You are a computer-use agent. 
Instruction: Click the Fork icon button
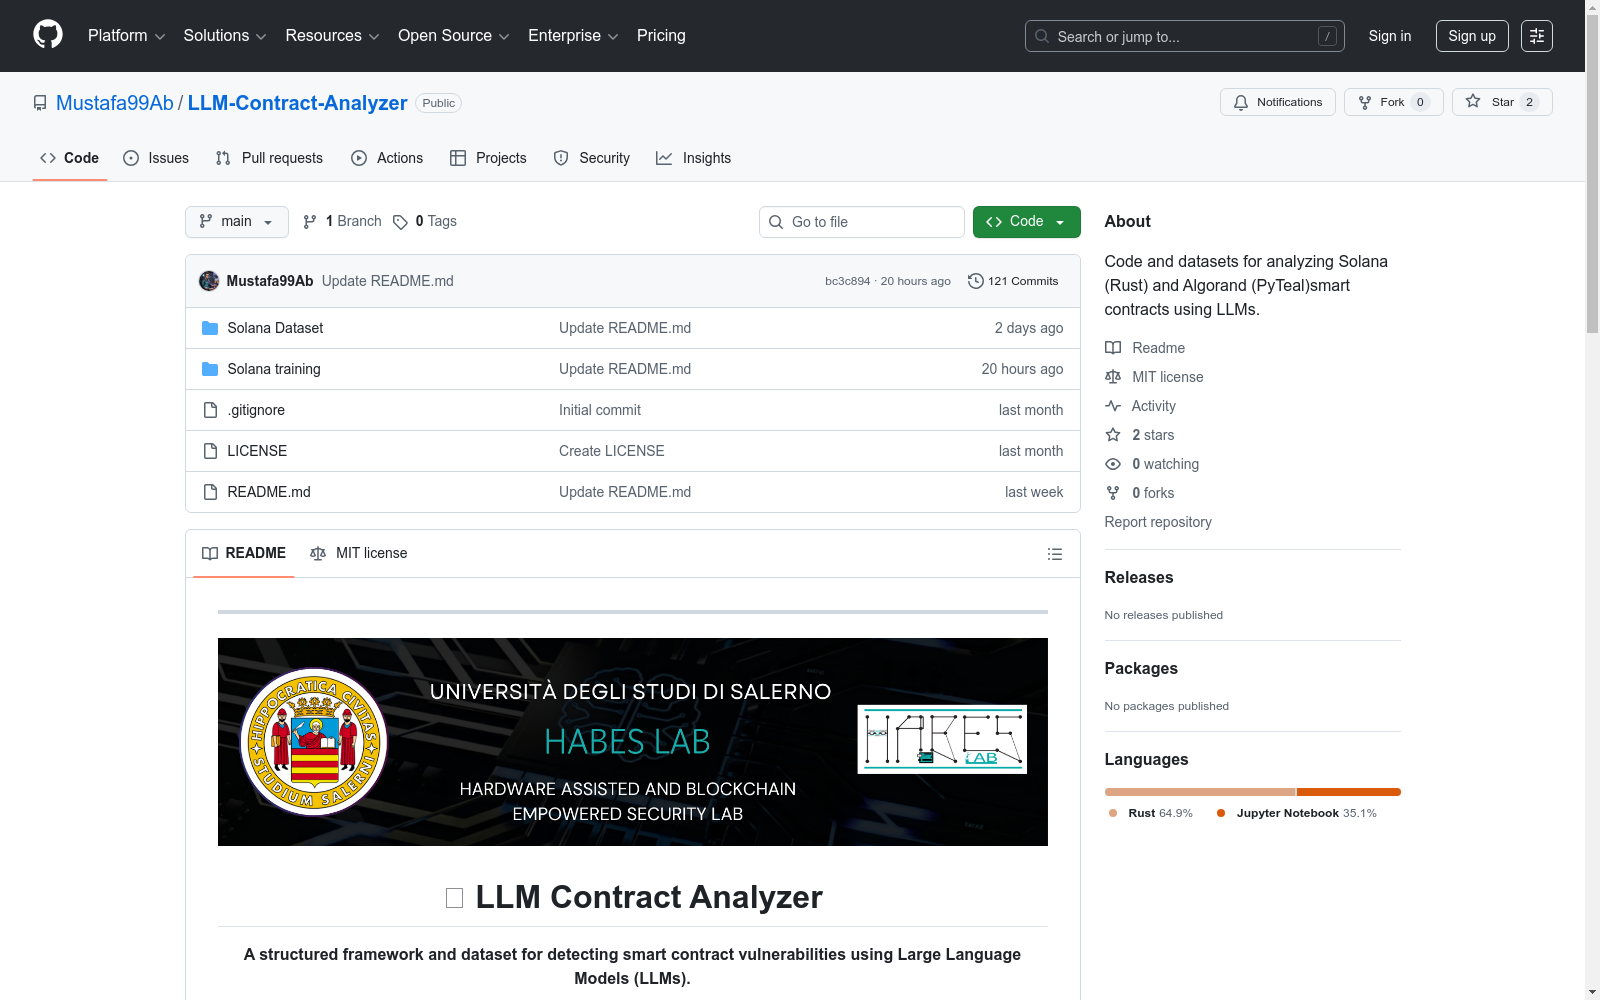pyautogui.click(x=1365, y=102)
